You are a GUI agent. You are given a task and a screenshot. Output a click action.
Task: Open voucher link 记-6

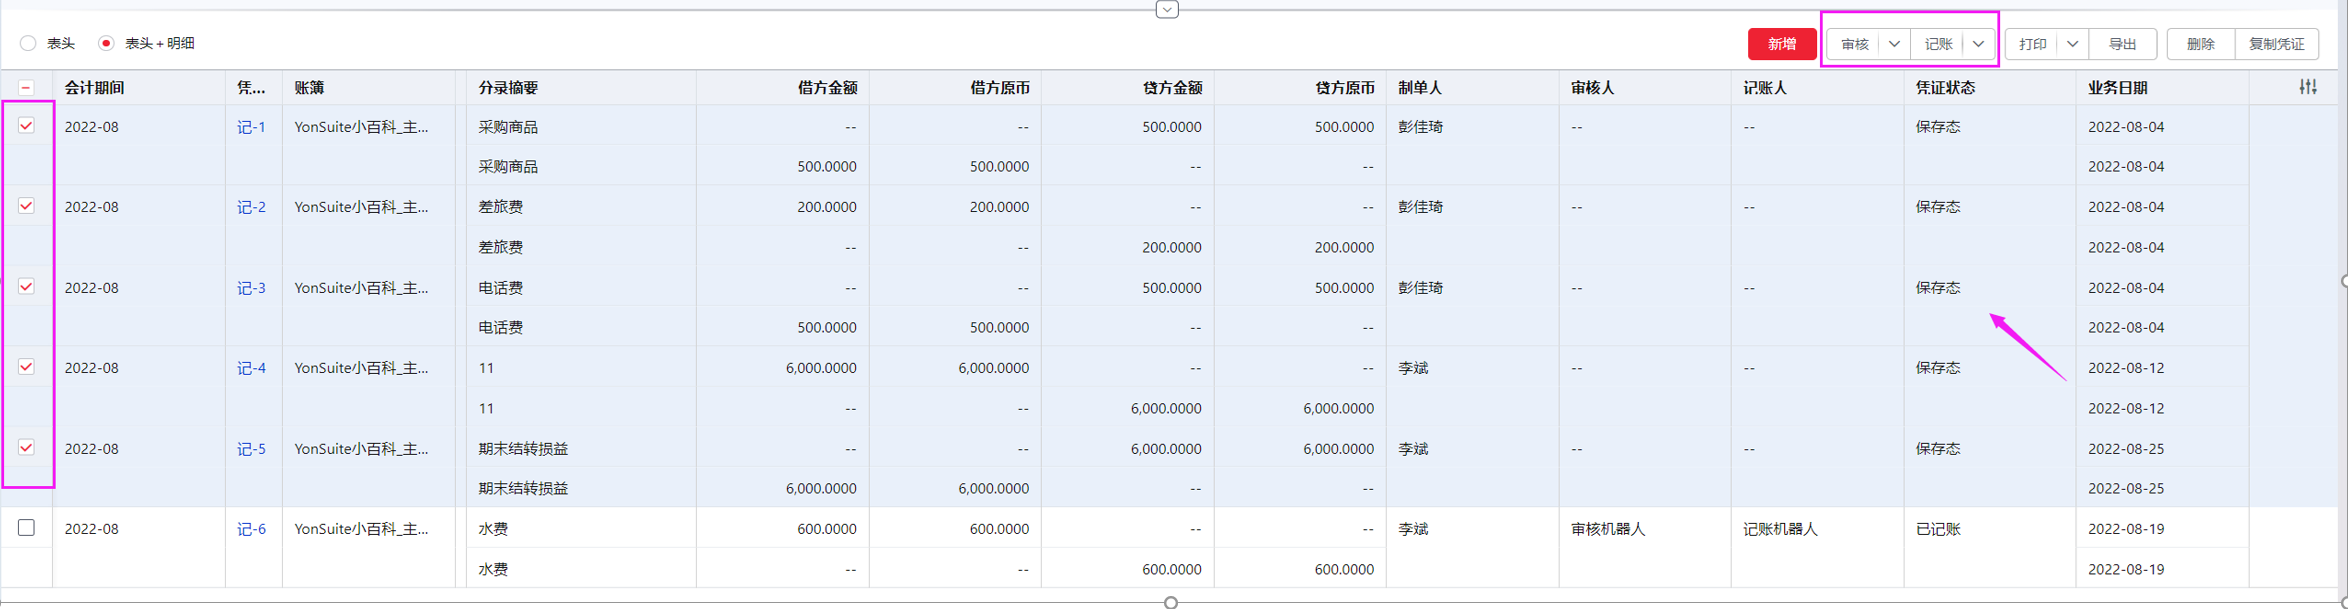point(251,529)
